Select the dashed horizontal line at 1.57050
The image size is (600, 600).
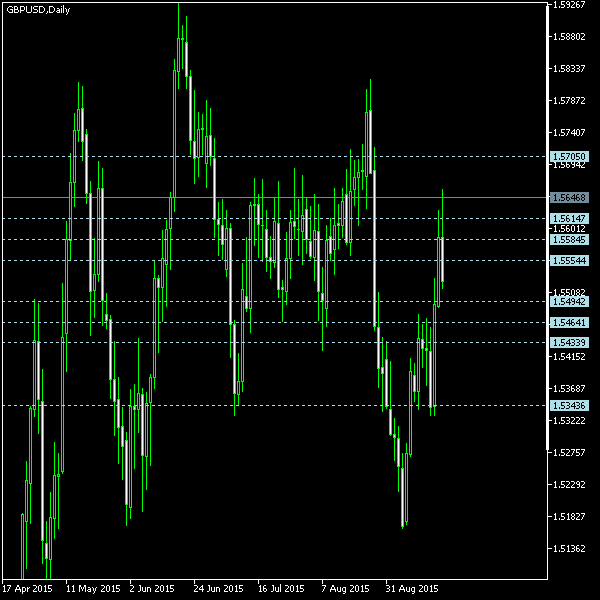pos(275,157)
